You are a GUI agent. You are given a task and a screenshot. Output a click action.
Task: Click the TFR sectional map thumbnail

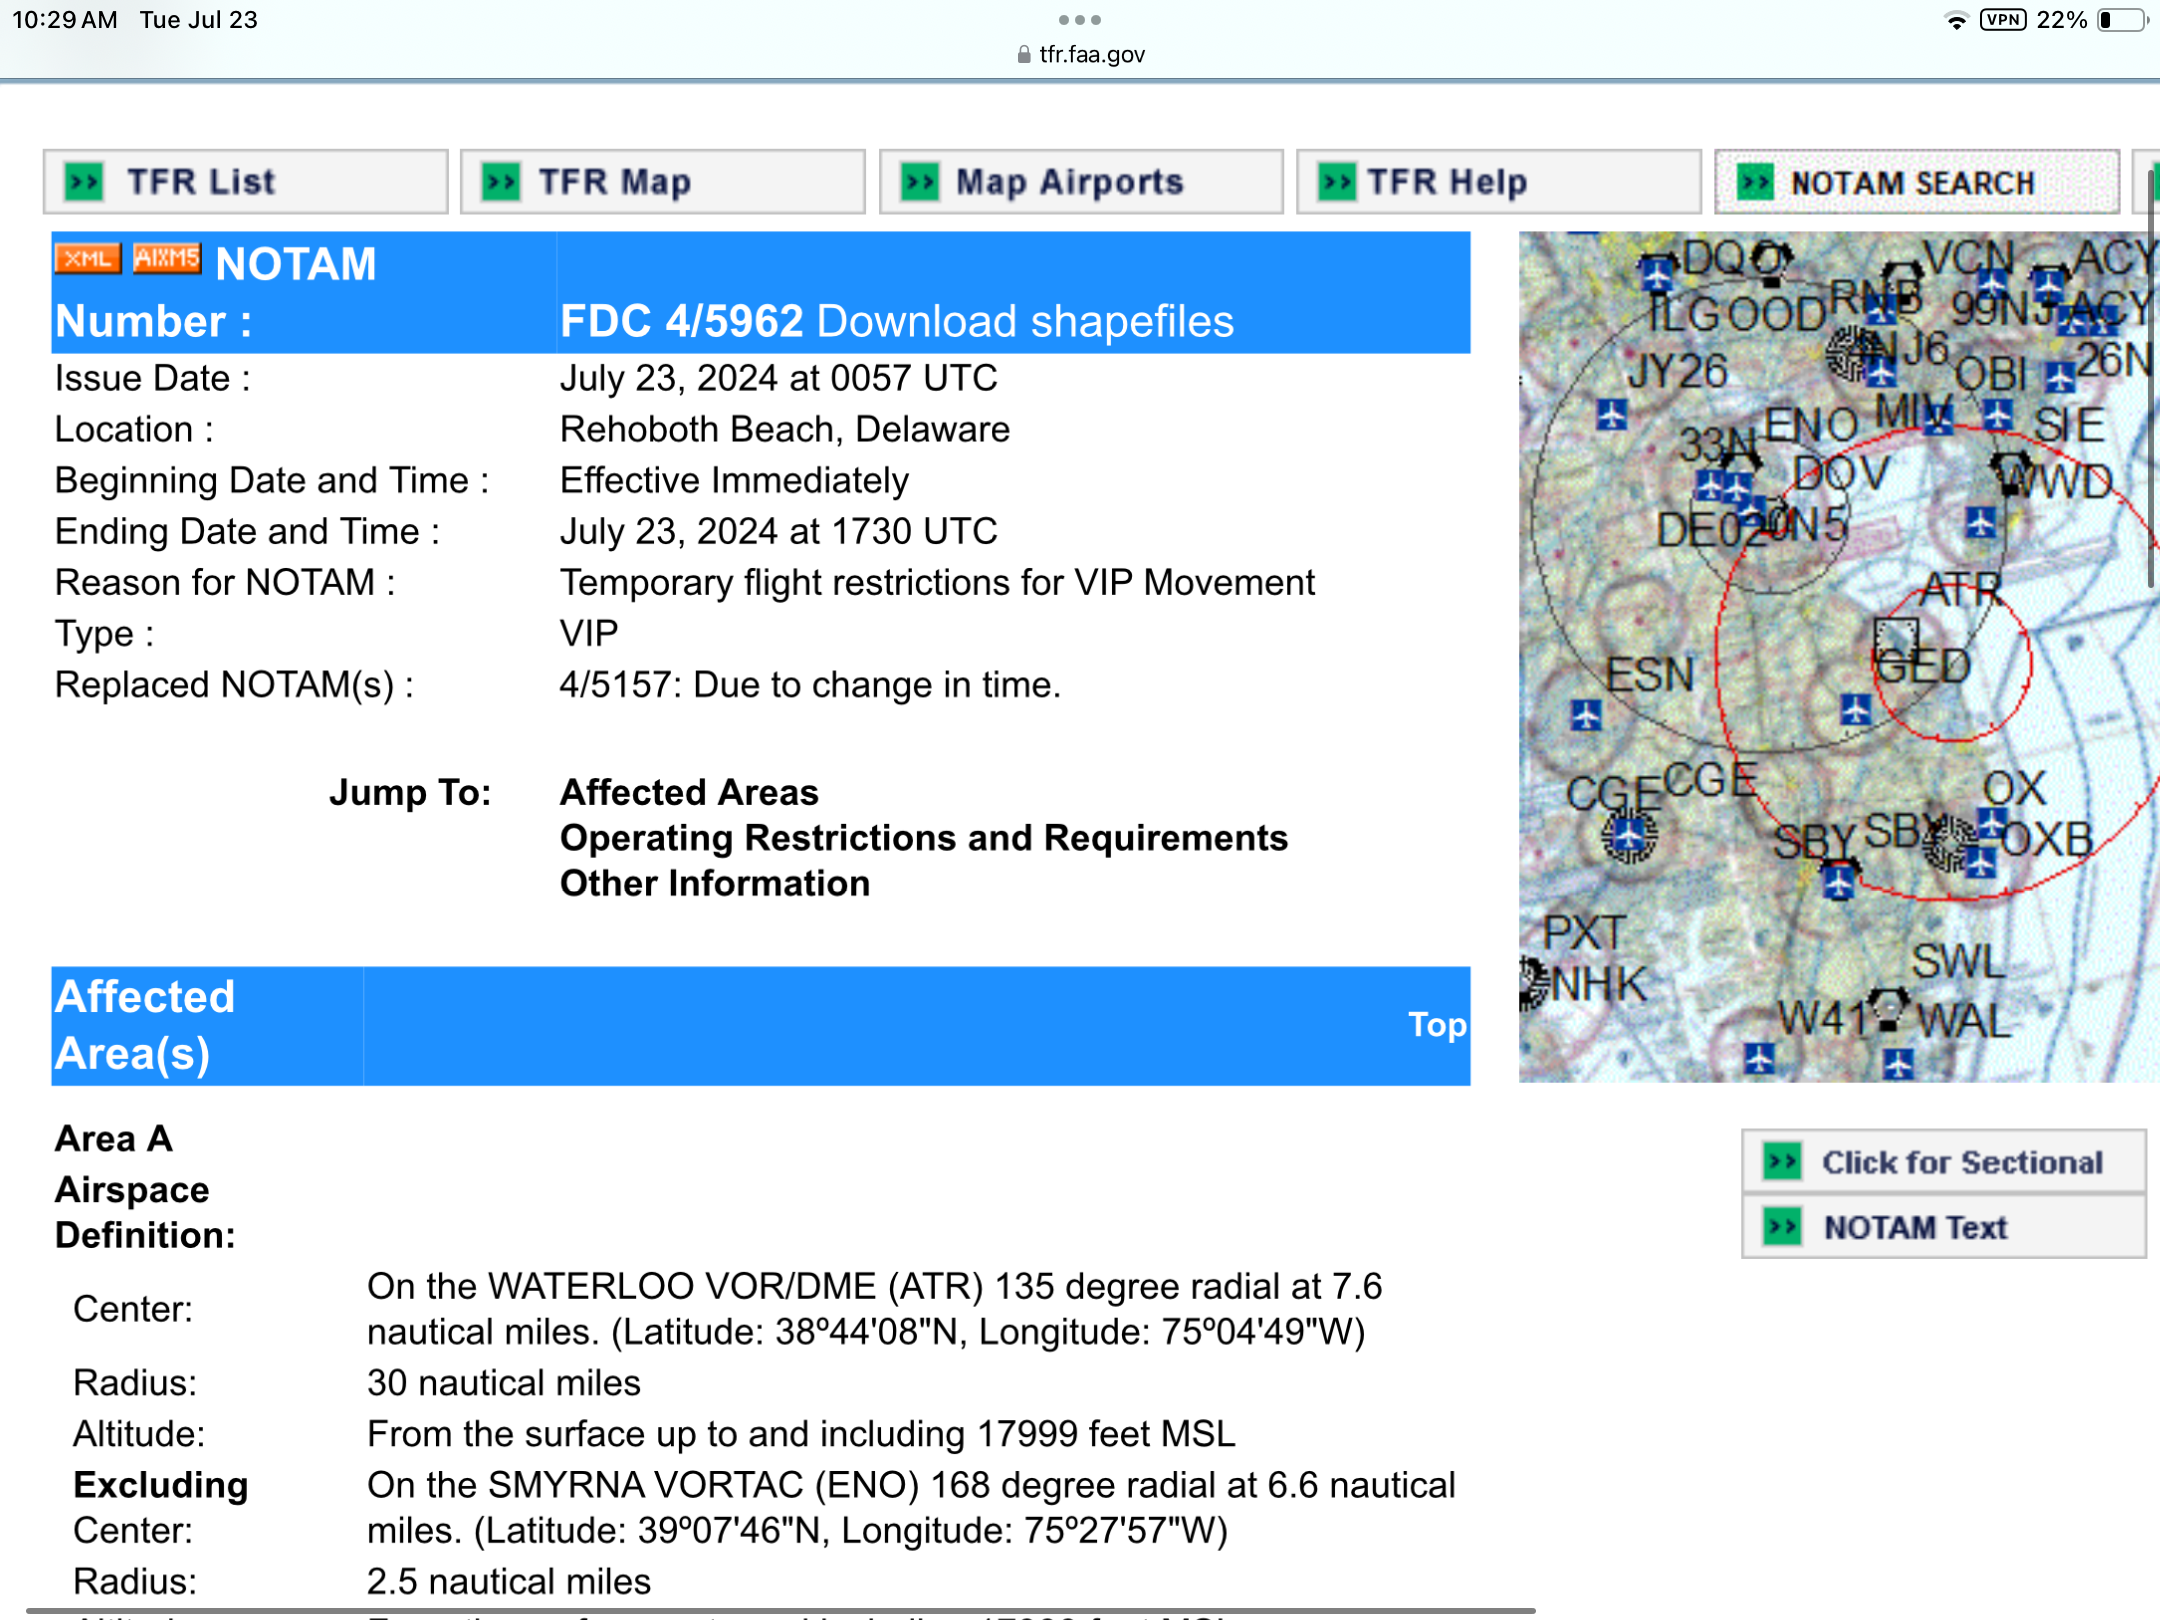[x=1838, y=657]
